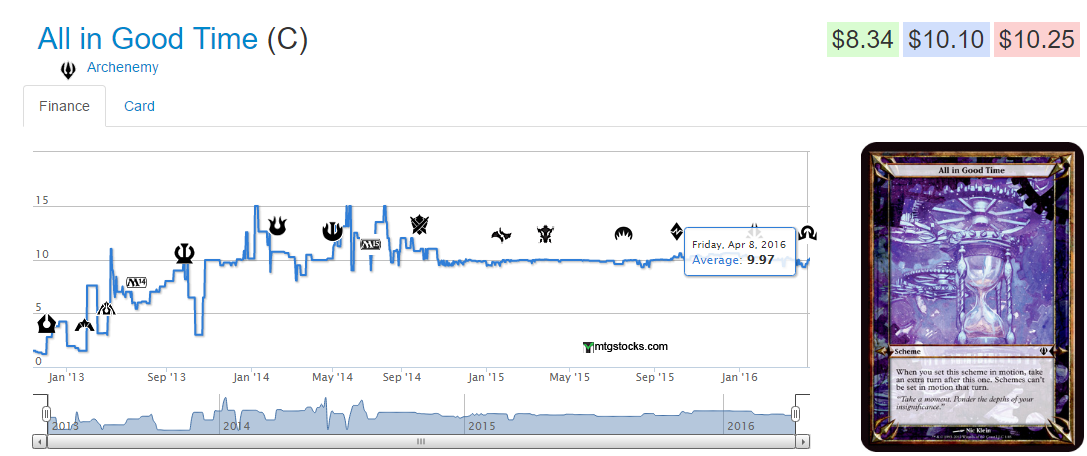Click the chart scrollbar's left arrow
This screenshot has height=456, width=1087.
(x=40, y=441)
